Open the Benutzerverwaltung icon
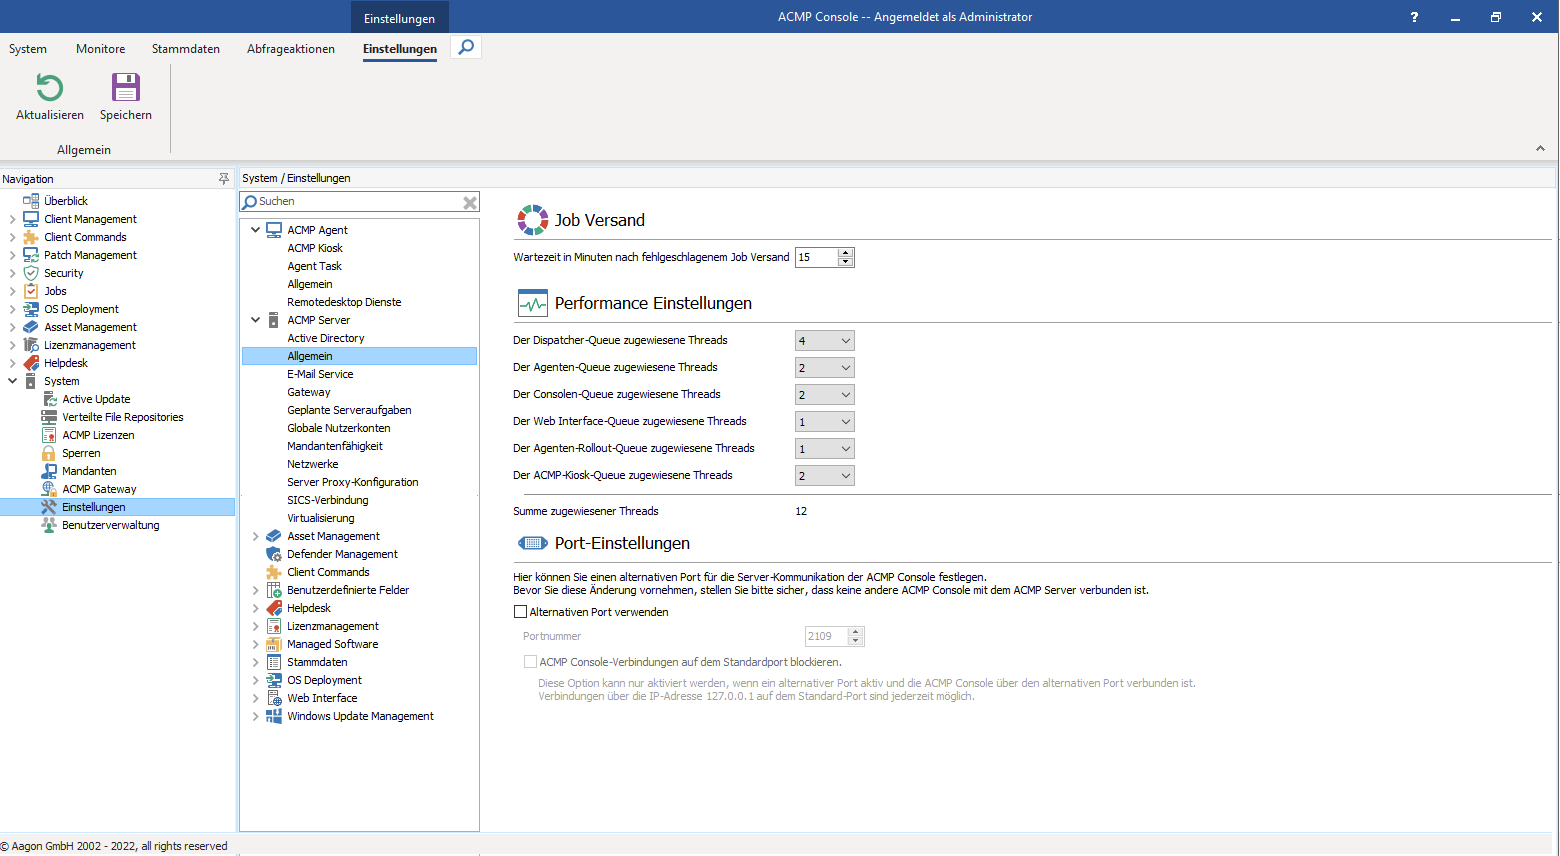 click(x=49, y=525)
